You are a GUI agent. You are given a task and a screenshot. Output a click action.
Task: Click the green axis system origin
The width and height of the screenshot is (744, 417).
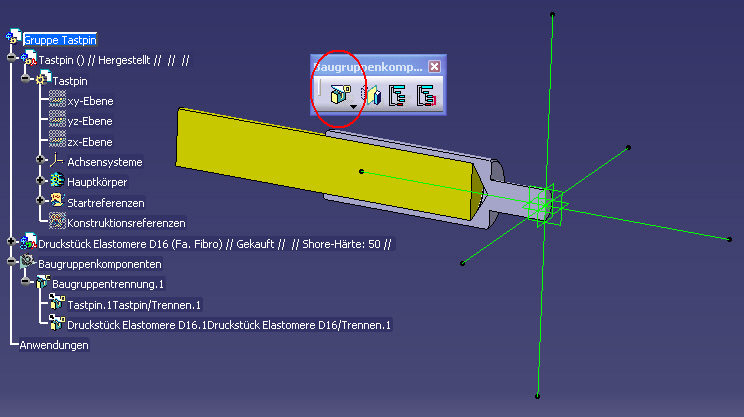545,206
